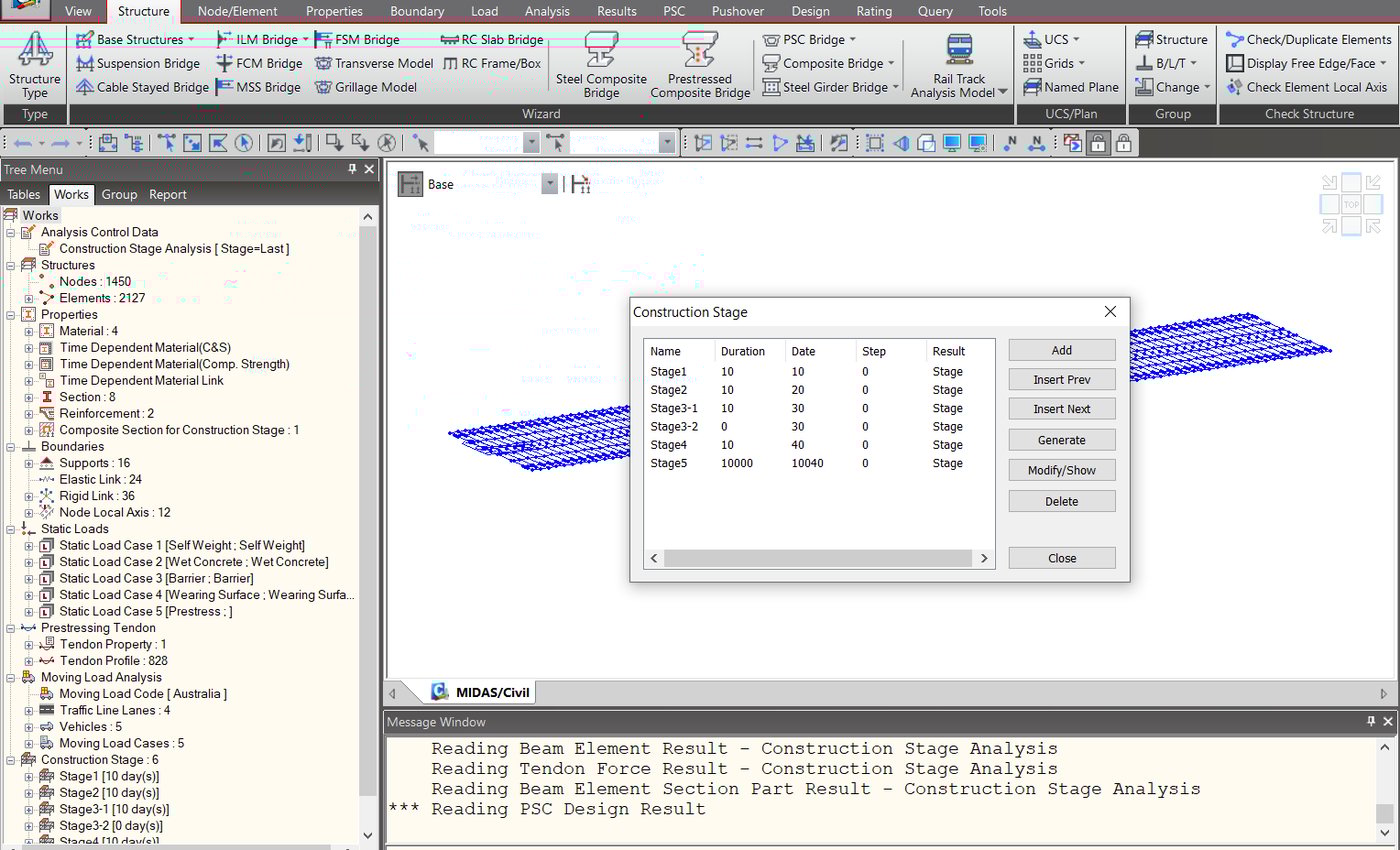Open the Pushover menu
Image resolution: width=1400 pixels, height=850 pixels.
[x=738, y=11]
